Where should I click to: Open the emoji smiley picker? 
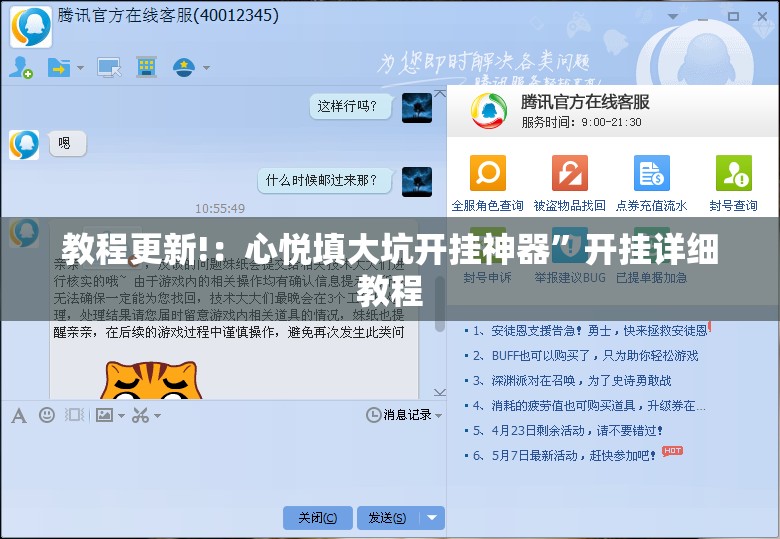coord(47,415)
